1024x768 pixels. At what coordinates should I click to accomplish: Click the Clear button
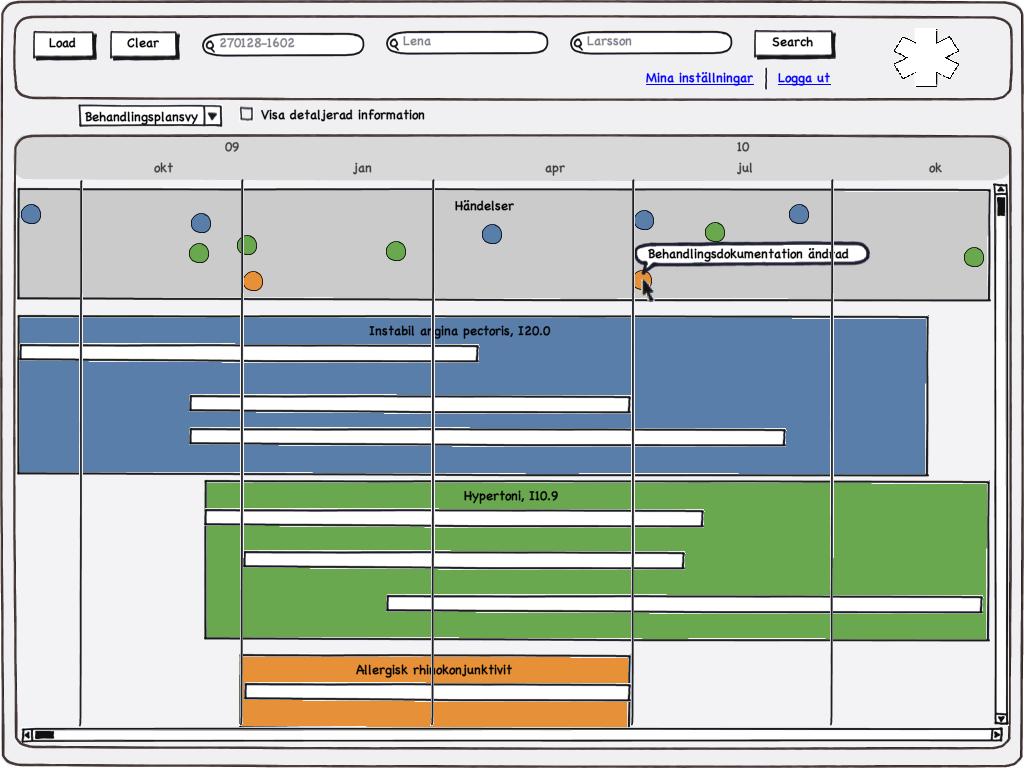(x=144, y=44)
